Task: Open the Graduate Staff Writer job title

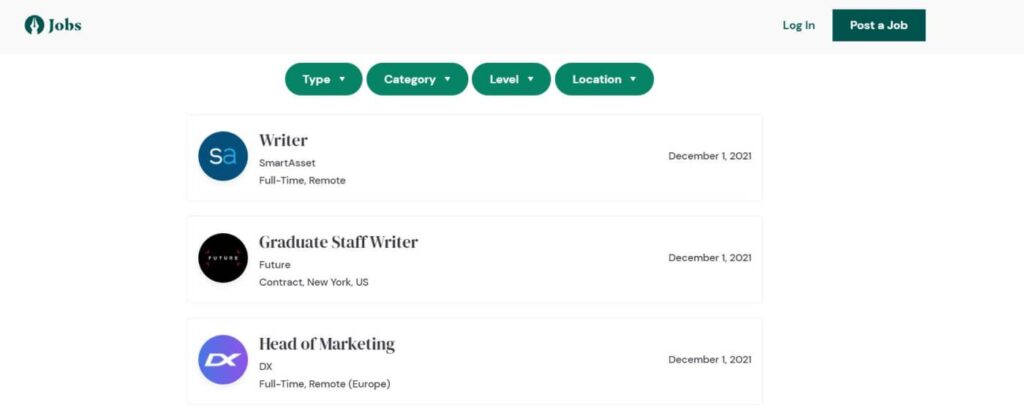Action: (x=338, y=242)
